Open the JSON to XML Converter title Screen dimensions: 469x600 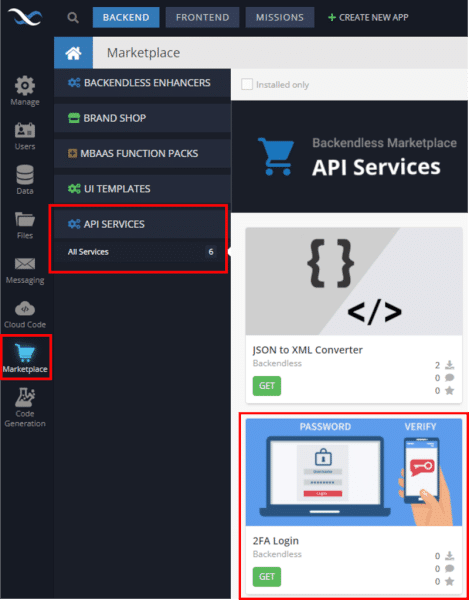[x=308, y=350]
